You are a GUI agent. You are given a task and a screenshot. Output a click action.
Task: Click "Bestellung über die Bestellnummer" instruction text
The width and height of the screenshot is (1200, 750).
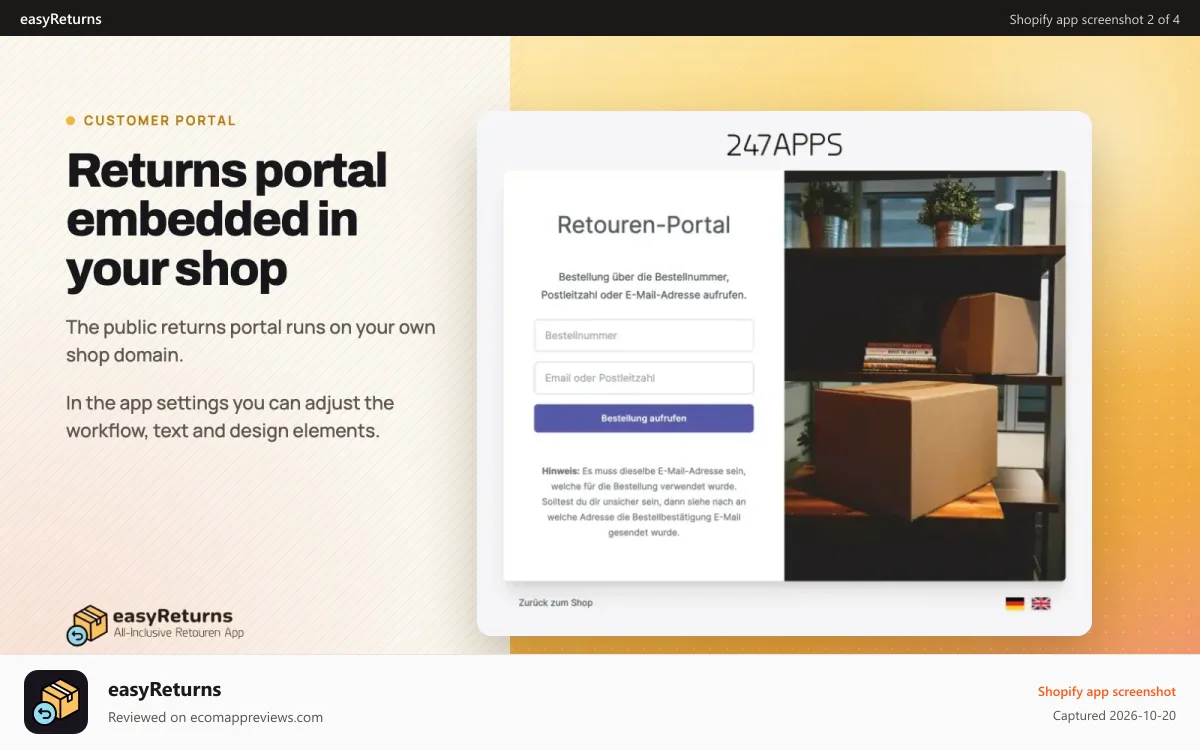pyautogui.click(x=644, y=285)
